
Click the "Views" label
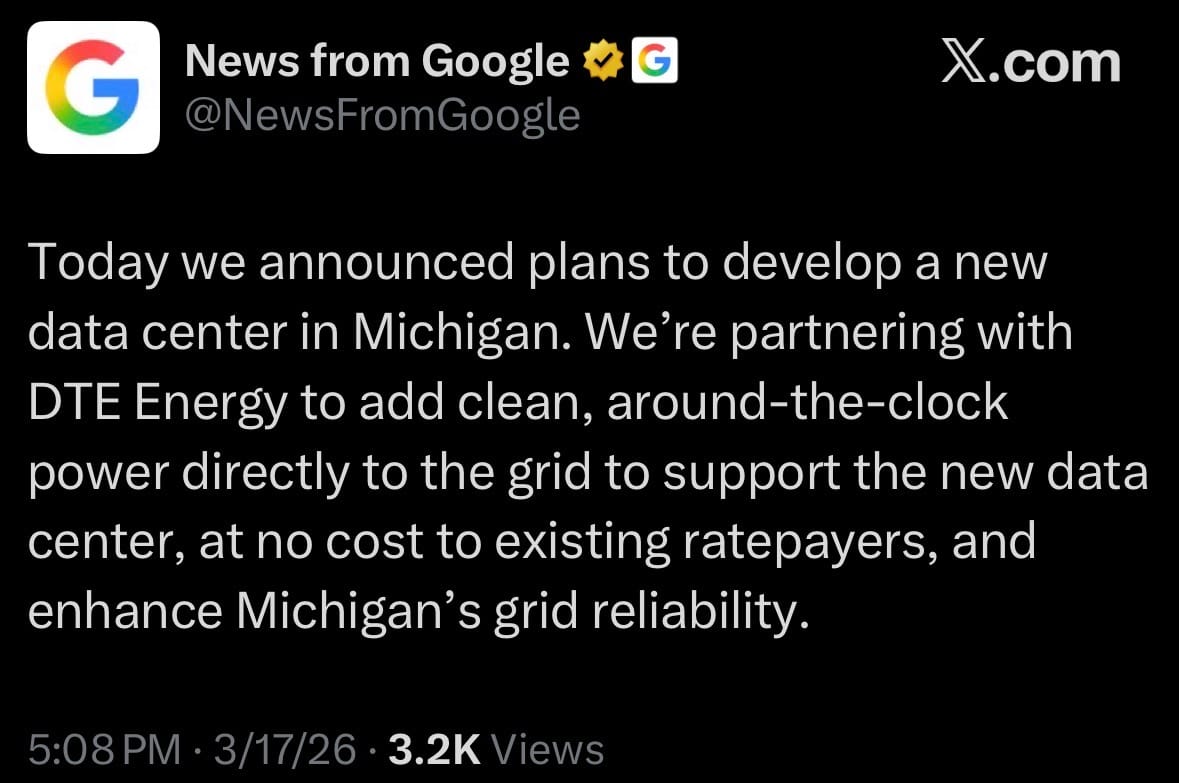(x=549, y=749)
